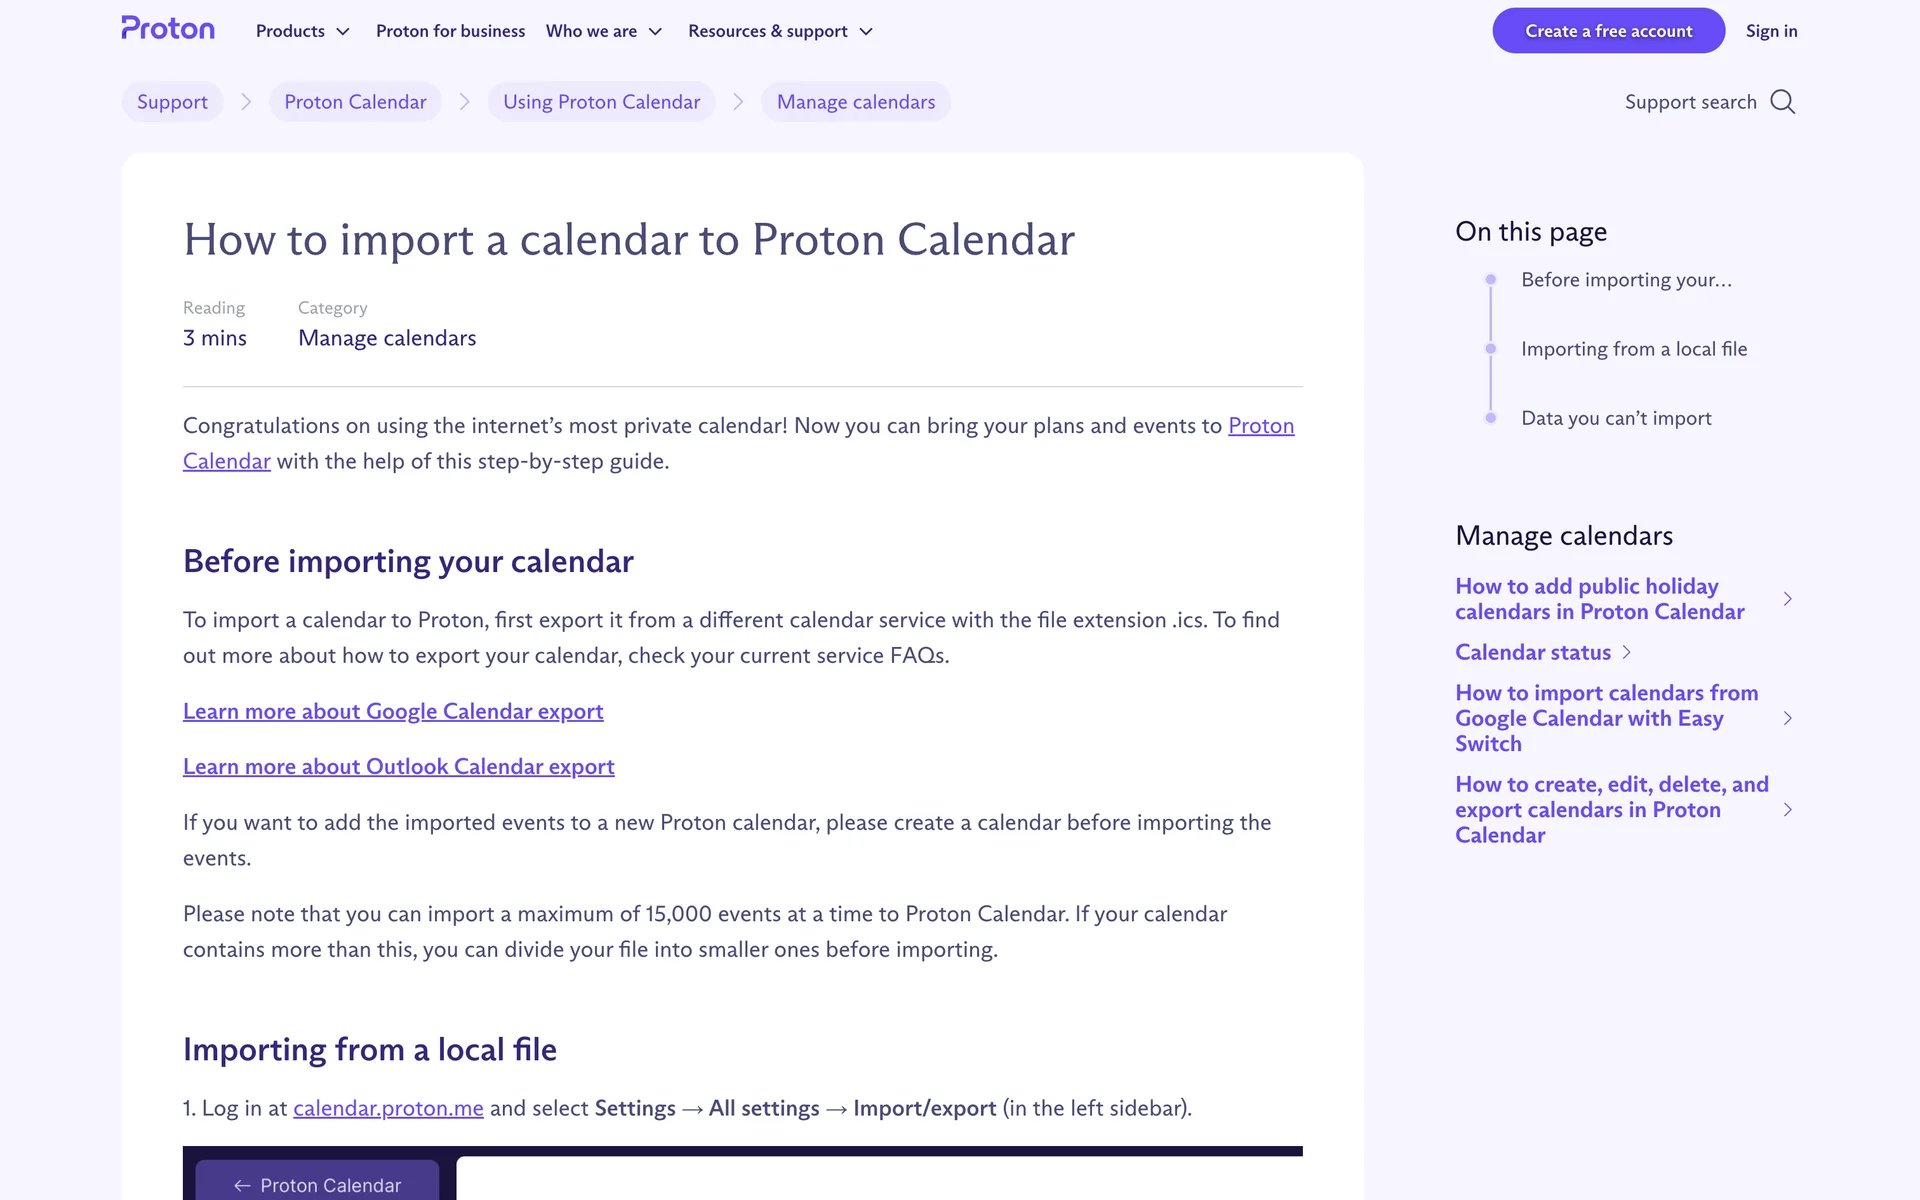
Task: Open Proton for business page
Action: pyautogui.click(x=450, y=31)
